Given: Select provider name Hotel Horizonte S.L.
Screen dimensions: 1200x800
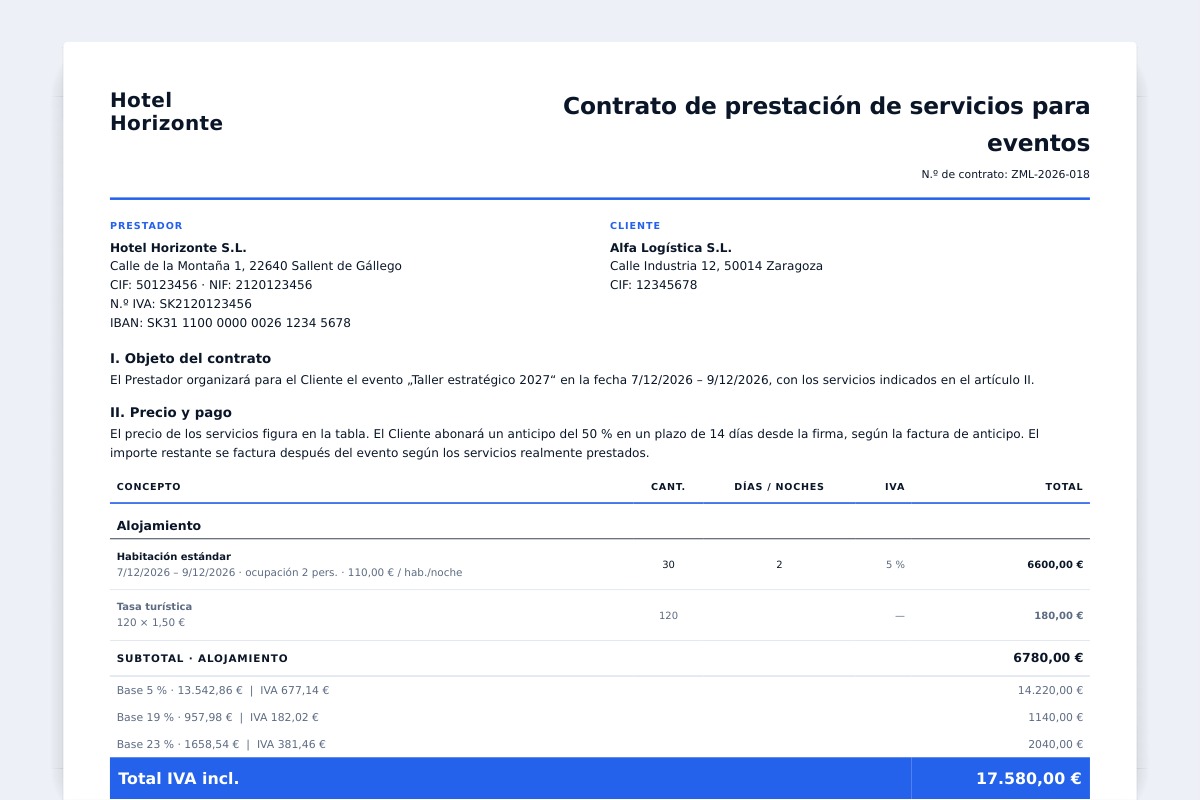Looking at the screenshot, I should (x=178, y=248).
